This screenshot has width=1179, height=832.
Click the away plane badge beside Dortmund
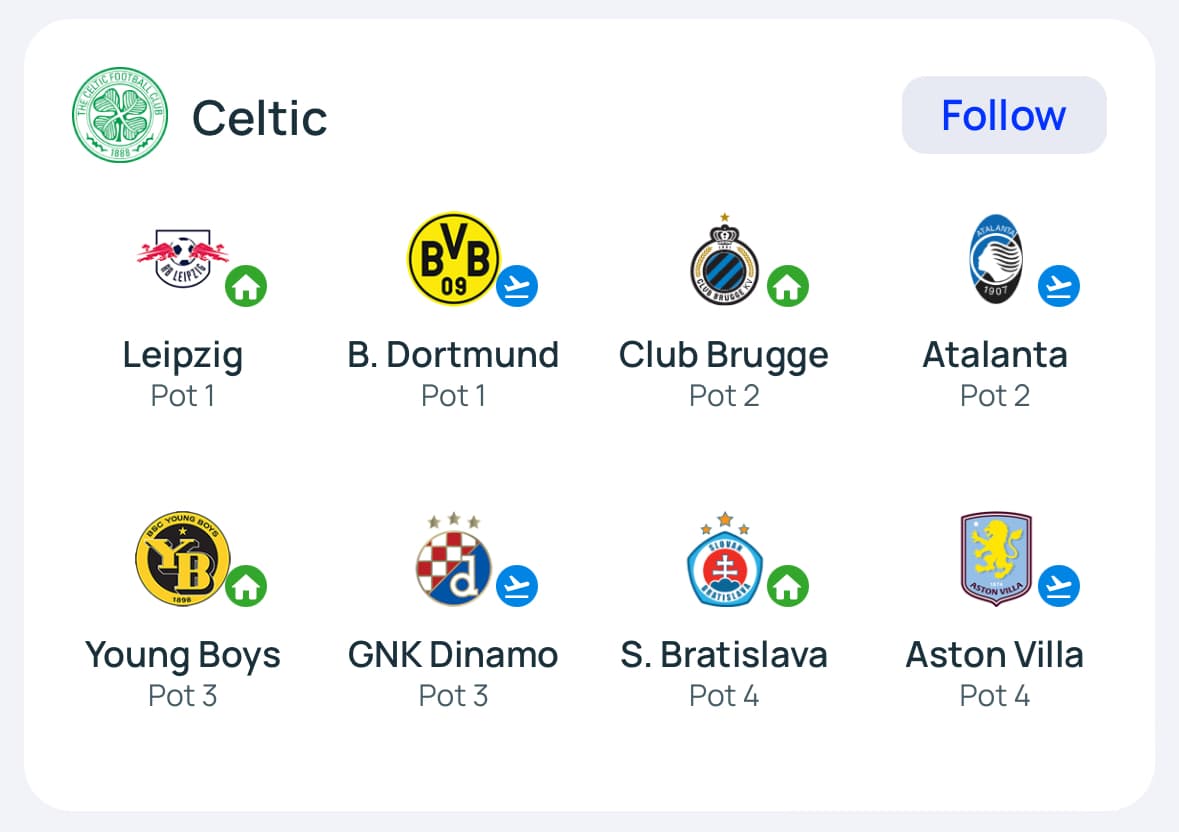tap(517, 287)
